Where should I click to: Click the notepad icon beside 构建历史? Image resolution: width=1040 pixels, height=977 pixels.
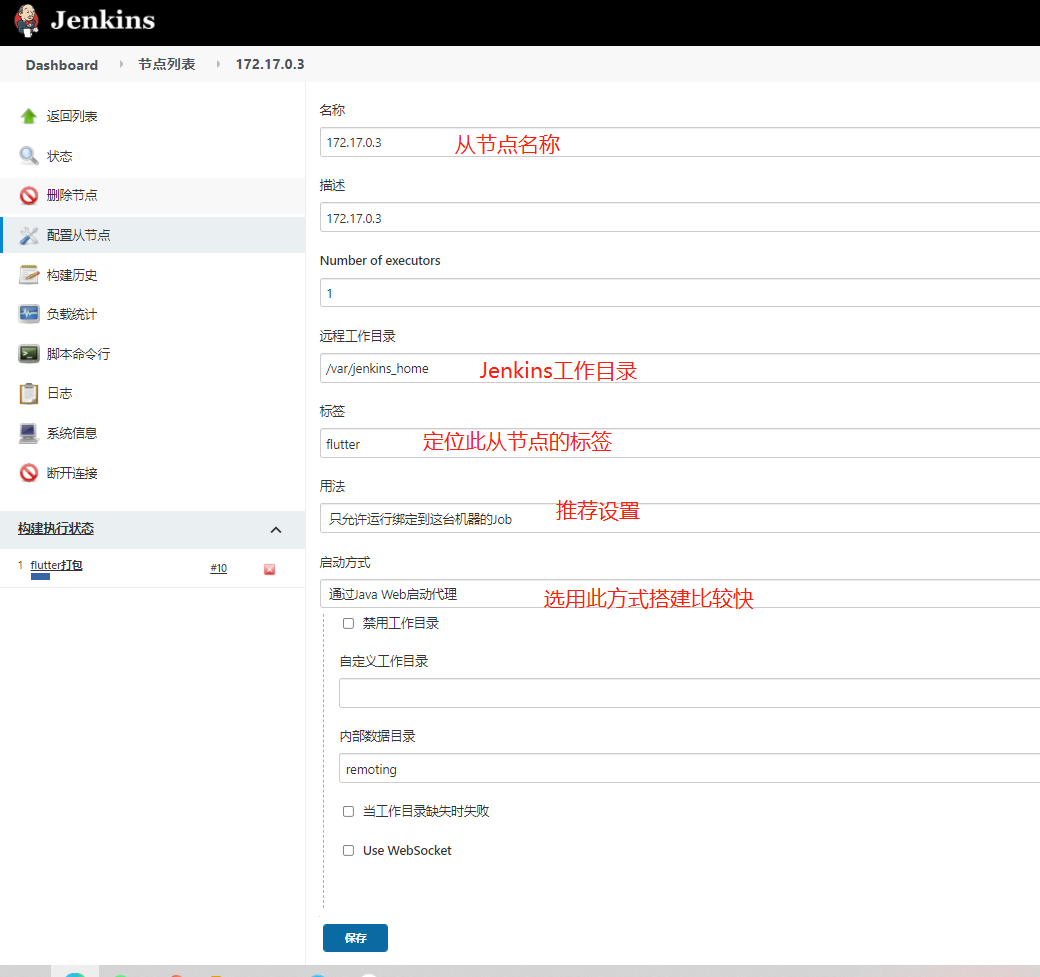(x=29, y=275)
